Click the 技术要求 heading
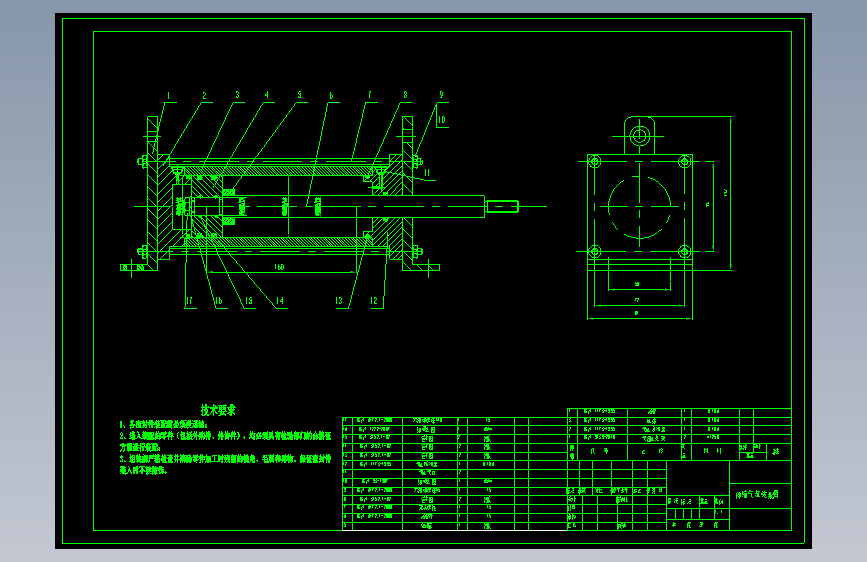Screen dimensions: 867x562 pos(218,410)
